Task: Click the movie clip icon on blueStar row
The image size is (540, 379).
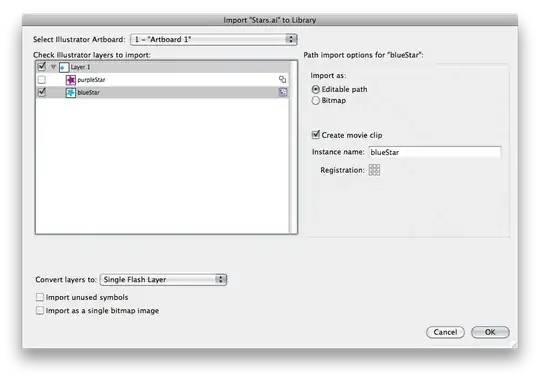Action: coord(283,92)
